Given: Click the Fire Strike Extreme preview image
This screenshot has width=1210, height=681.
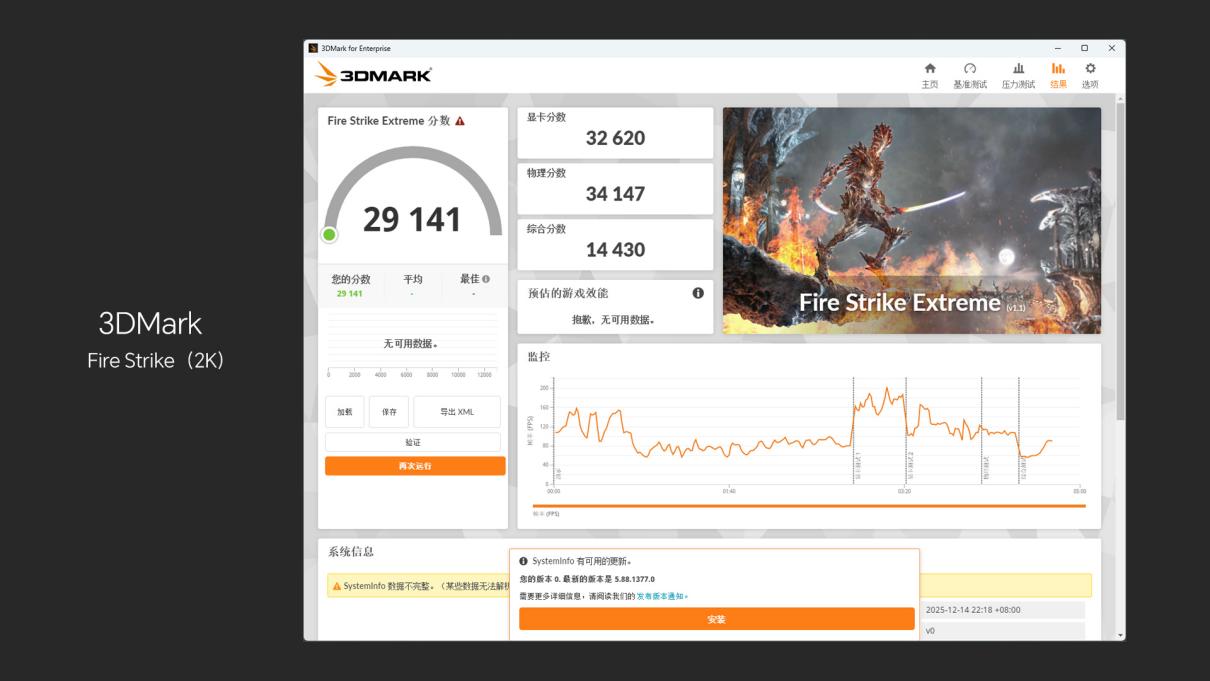Looking at the screenshot, I should click(911, 221).
